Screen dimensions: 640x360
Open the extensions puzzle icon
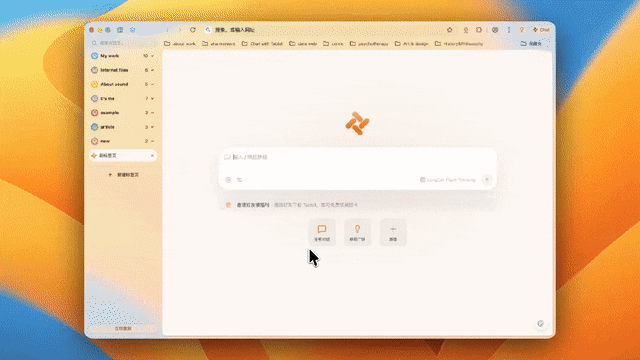click(479, 30)
